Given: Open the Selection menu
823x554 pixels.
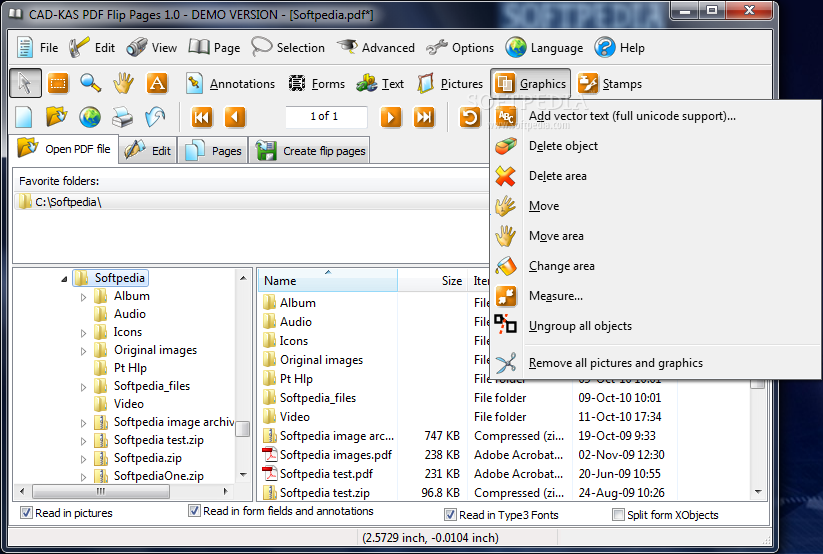Looking at the screenshot, I should click(x=288, y=48).
